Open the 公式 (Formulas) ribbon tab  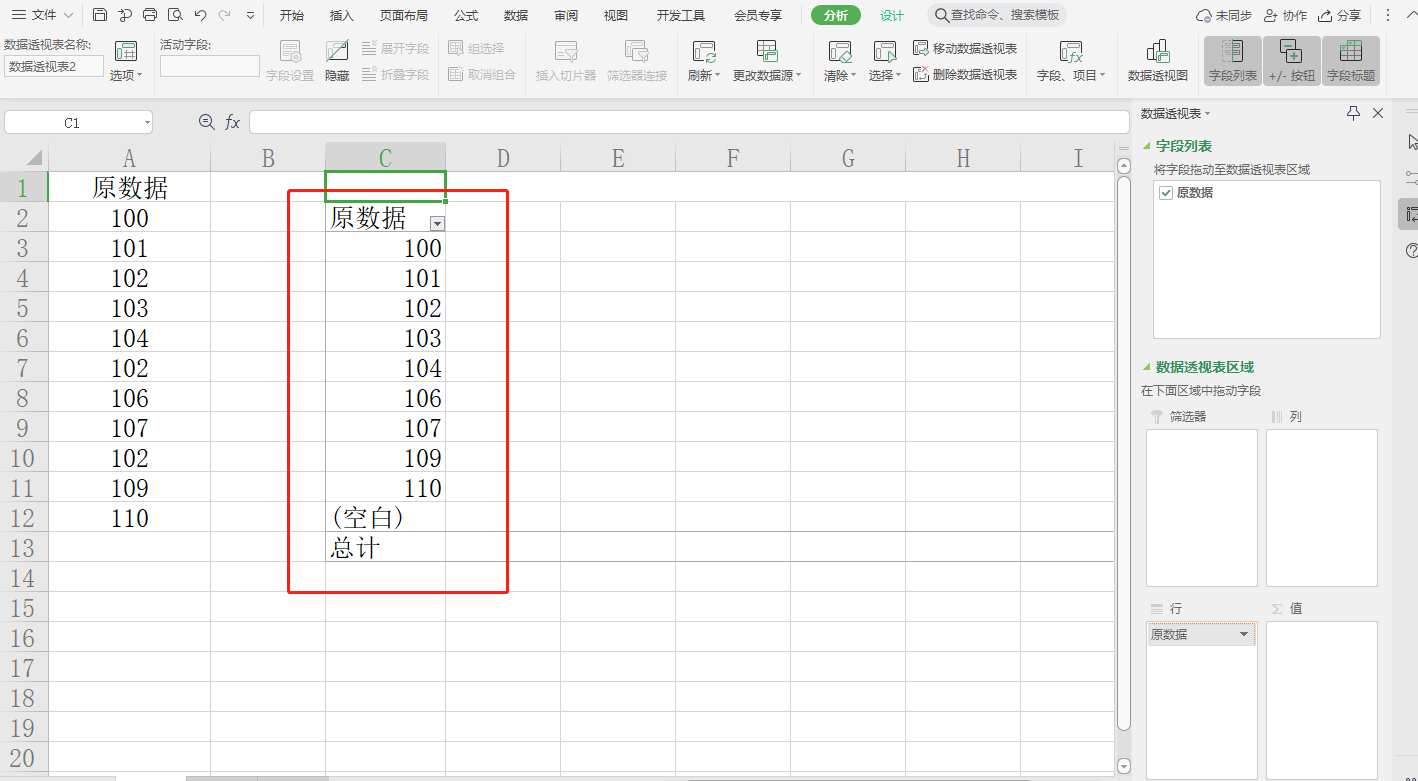tap(465, 15)
